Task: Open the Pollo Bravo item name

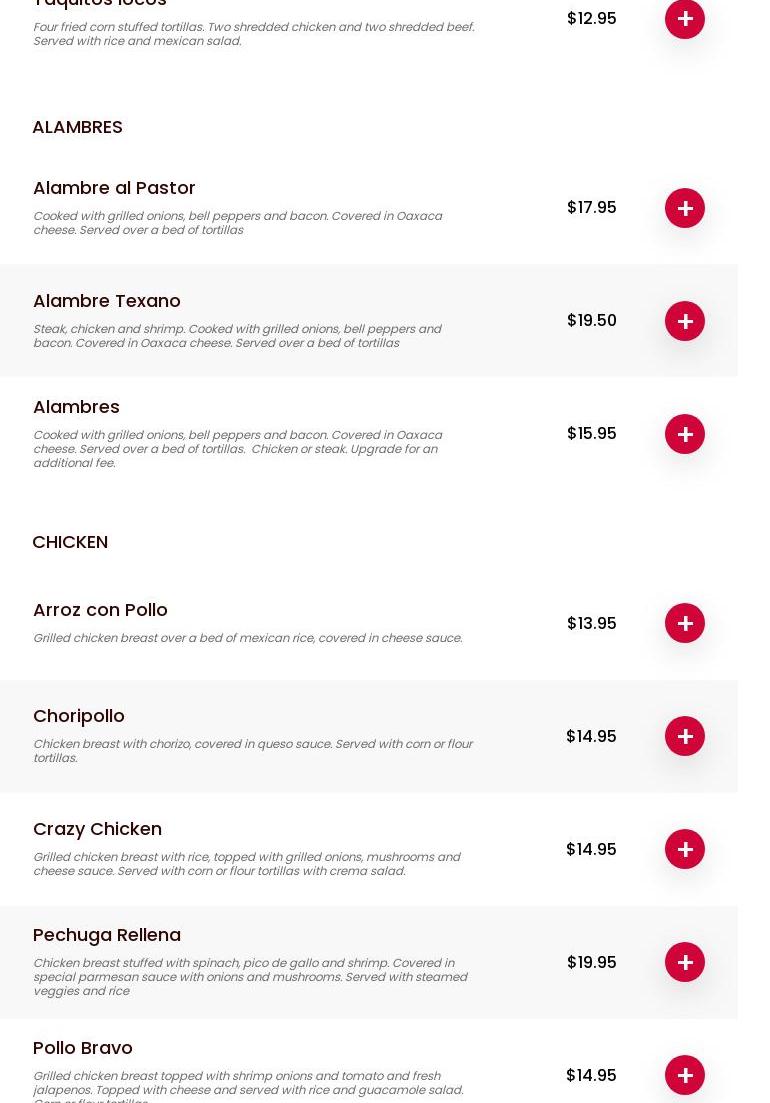Action: tap(83, 1048)
